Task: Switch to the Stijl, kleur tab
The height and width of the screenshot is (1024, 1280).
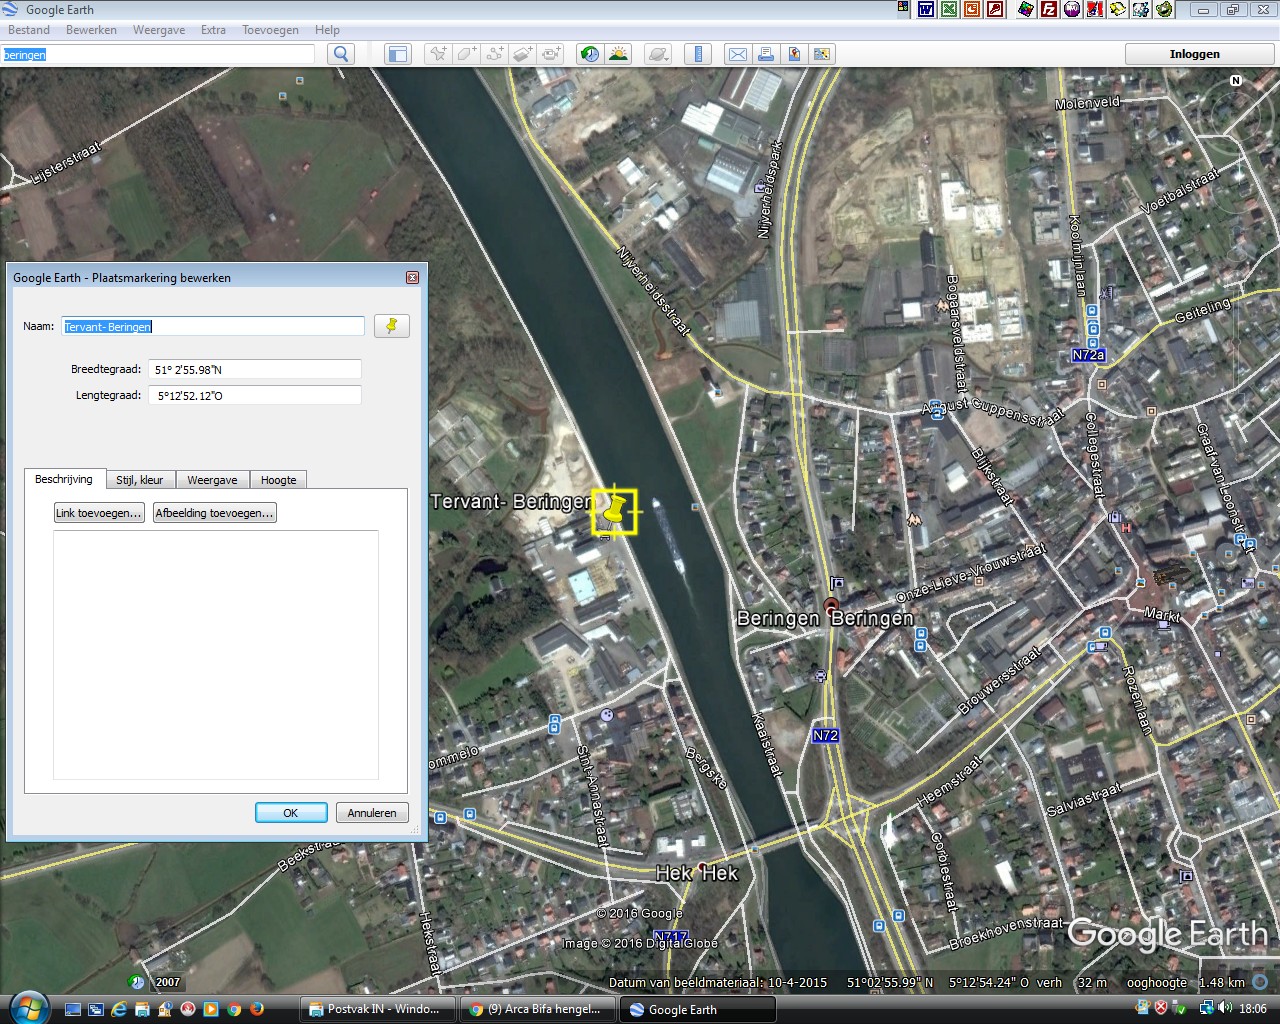Action: tap(140, 480)
